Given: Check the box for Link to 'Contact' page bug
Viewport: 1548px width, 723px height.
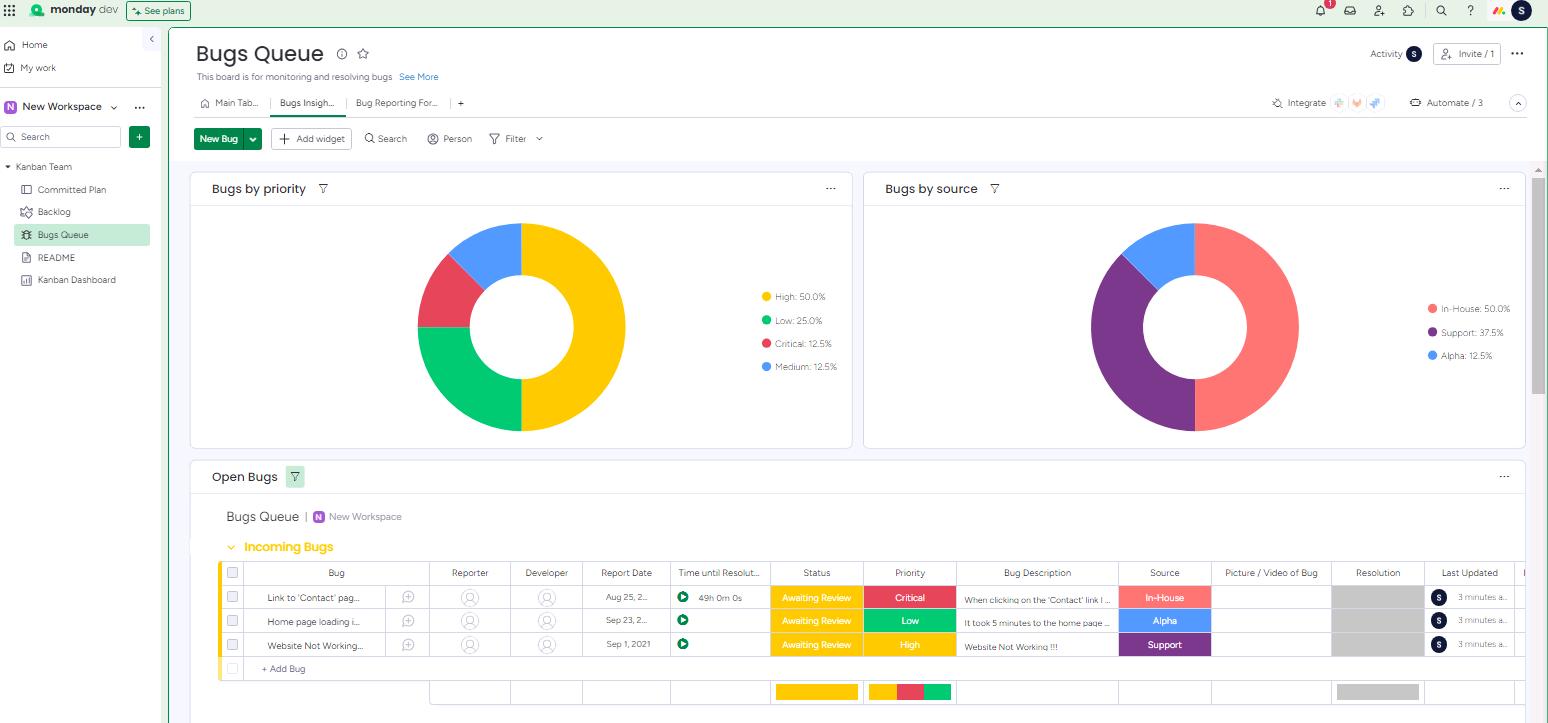Looking at the screenshot, I should point(232,597).
